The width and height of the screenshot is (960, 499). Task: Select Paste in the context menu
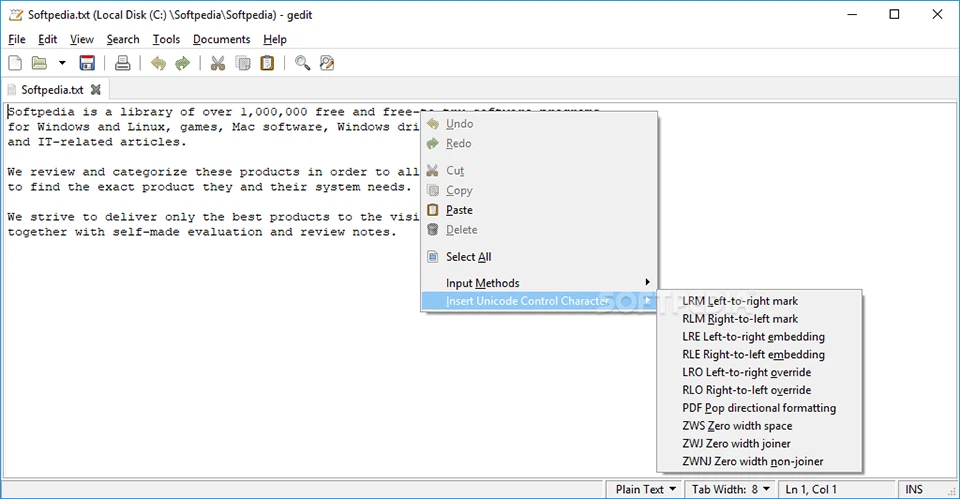click(x=459, y=210)
